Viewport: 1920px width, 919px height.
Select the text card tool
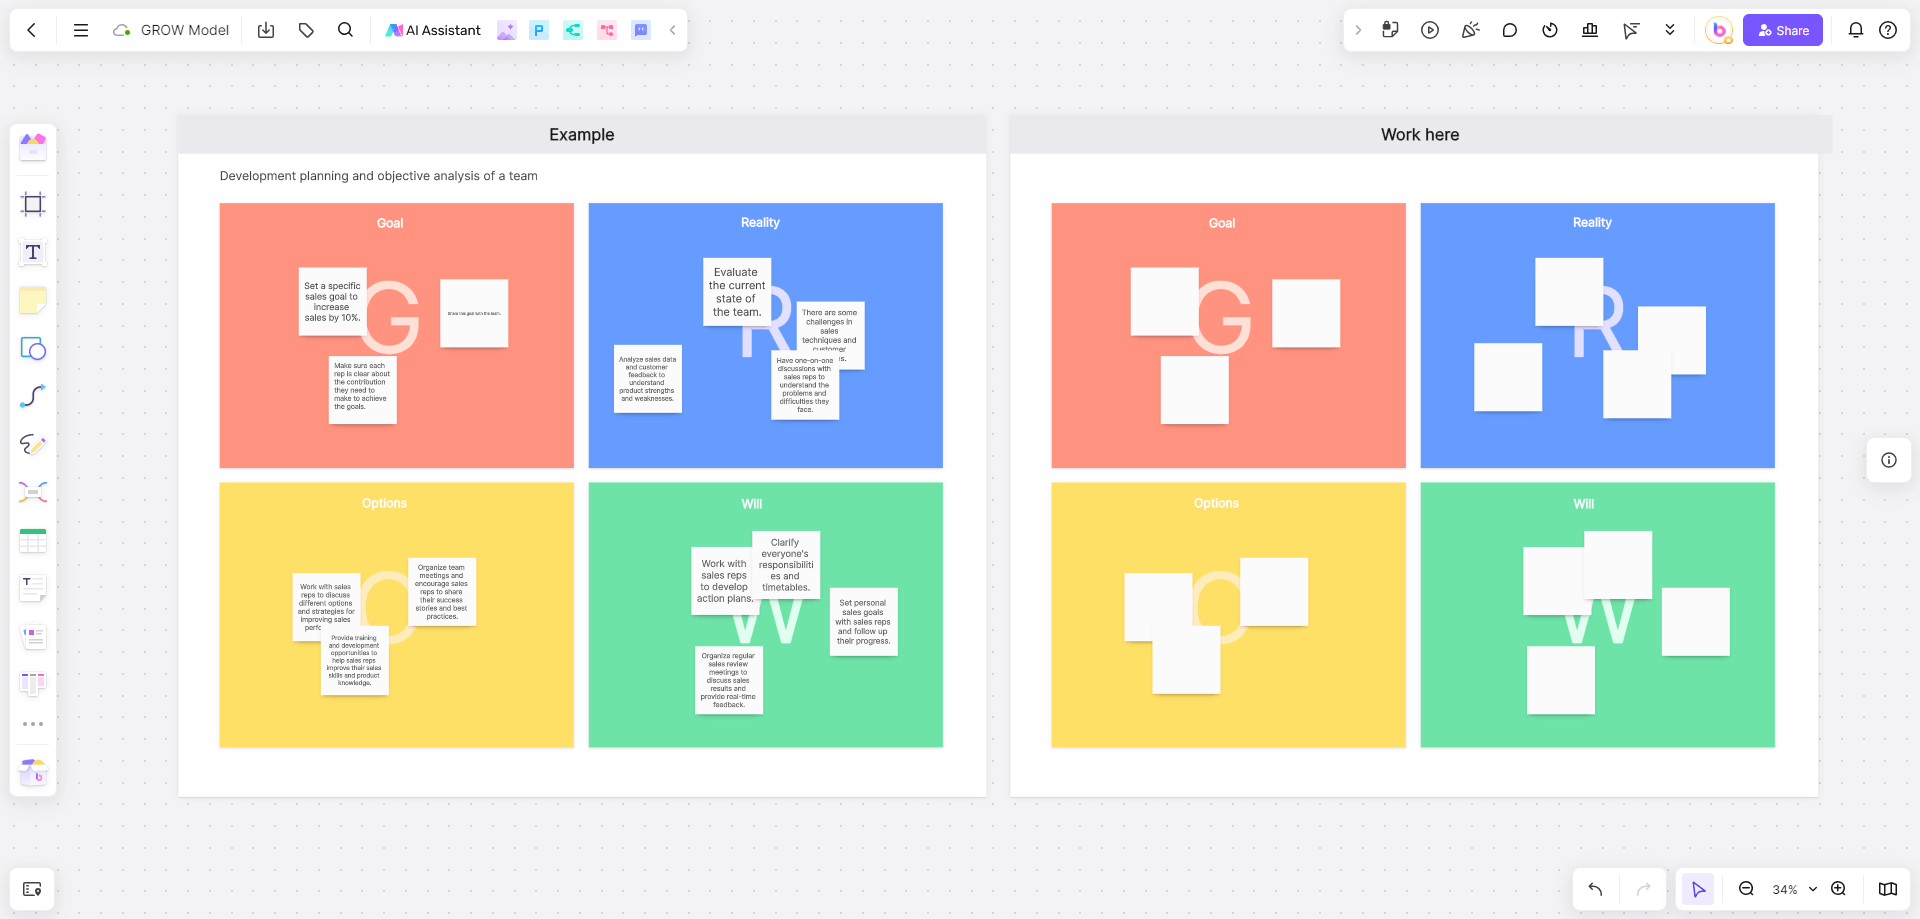[33, 588]
